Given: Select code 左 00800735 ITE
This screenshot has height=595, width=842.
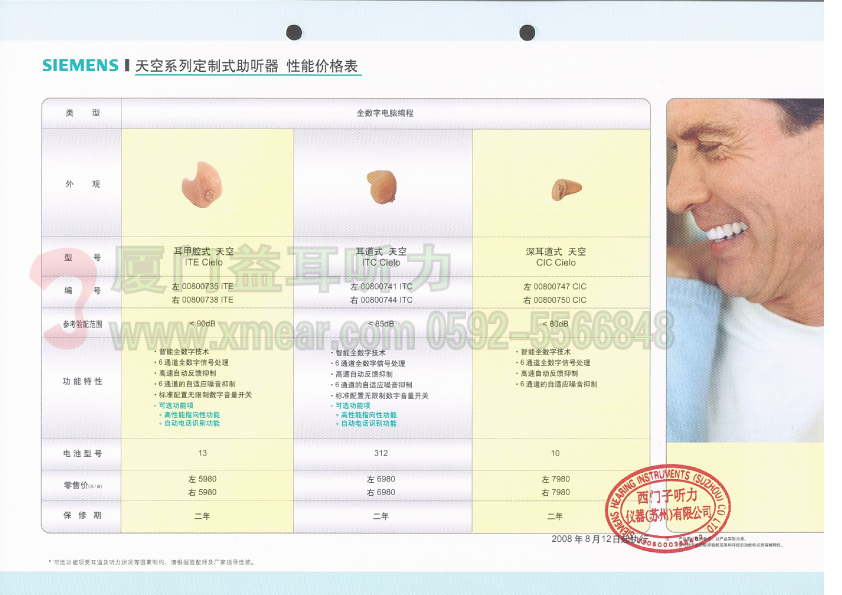Looking at the screenshot, I should tap(202, 286).
